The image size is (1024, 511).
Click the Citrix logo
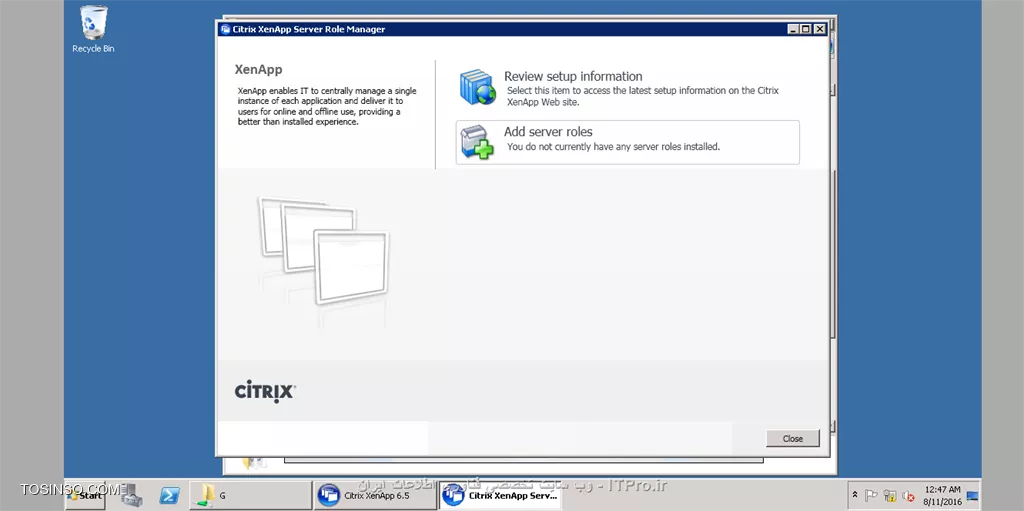point(265,391)
